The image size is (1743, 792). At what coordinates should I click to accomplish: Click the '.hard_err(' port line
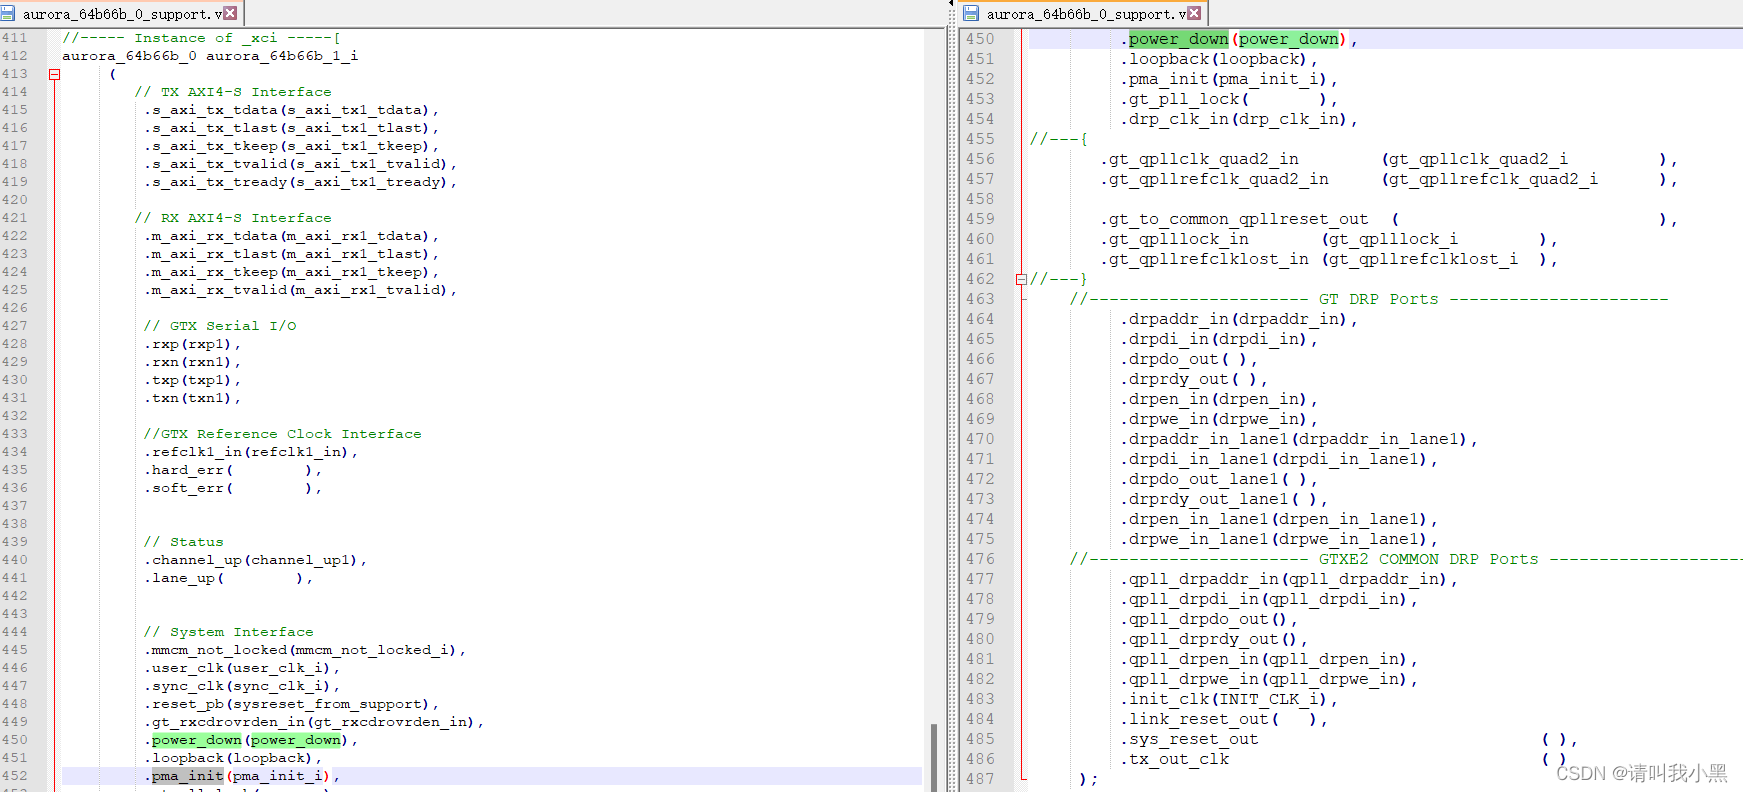click(233, 470)
